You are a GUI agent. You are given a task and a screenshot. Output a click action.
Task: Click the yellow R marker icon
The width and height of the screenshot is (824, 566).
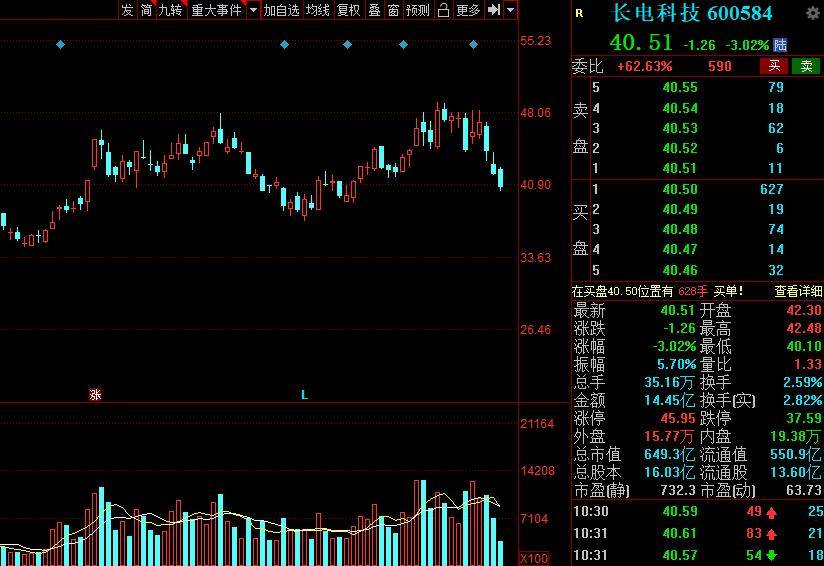579,14
